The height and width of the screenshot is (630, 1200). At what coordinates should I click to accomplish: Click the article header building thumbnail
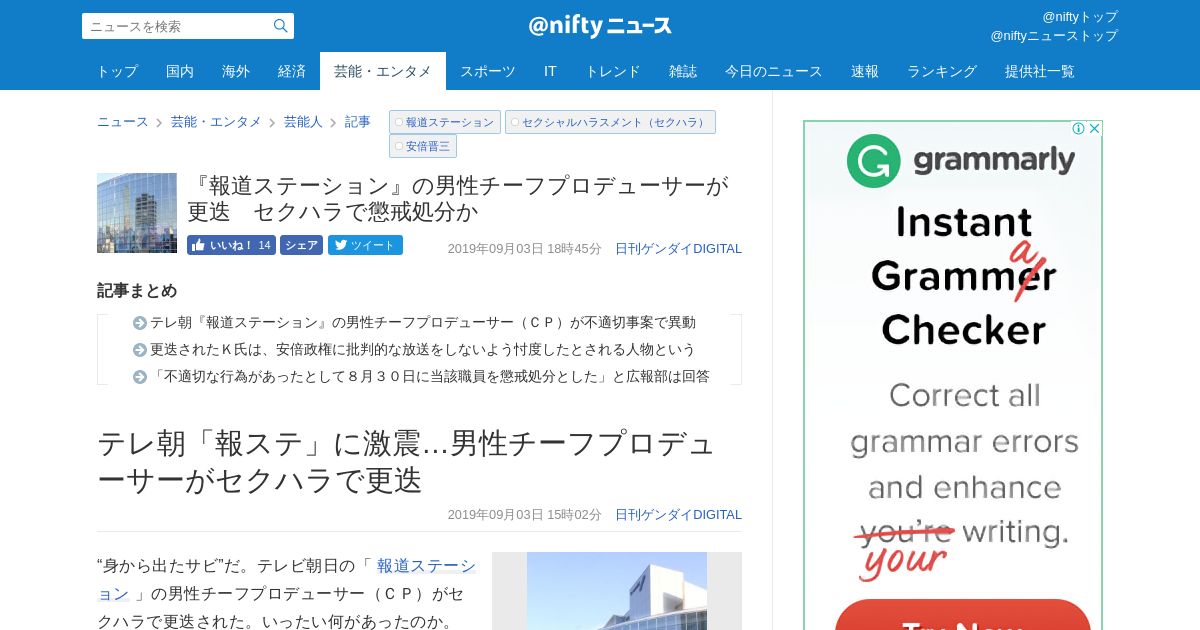click(137, 213)
